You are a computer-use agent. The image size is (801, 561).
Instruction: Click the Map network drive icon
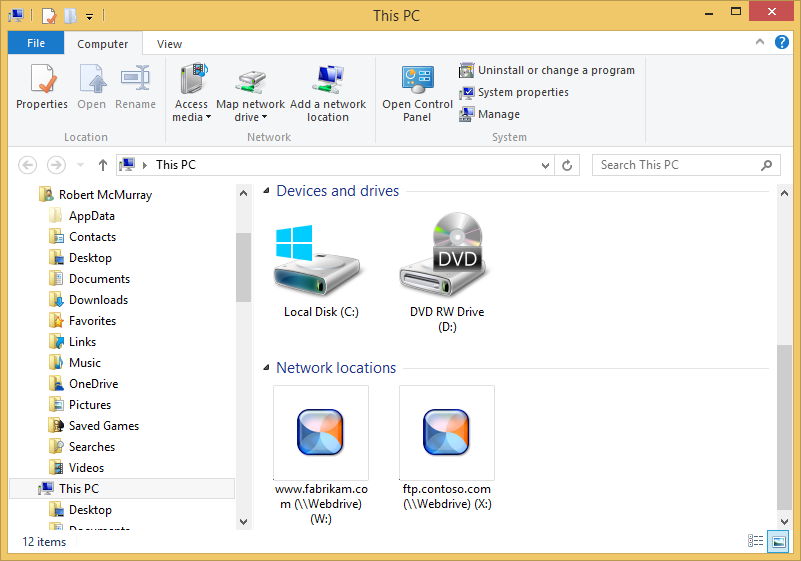pyautogui.click(x=250, y=82)
